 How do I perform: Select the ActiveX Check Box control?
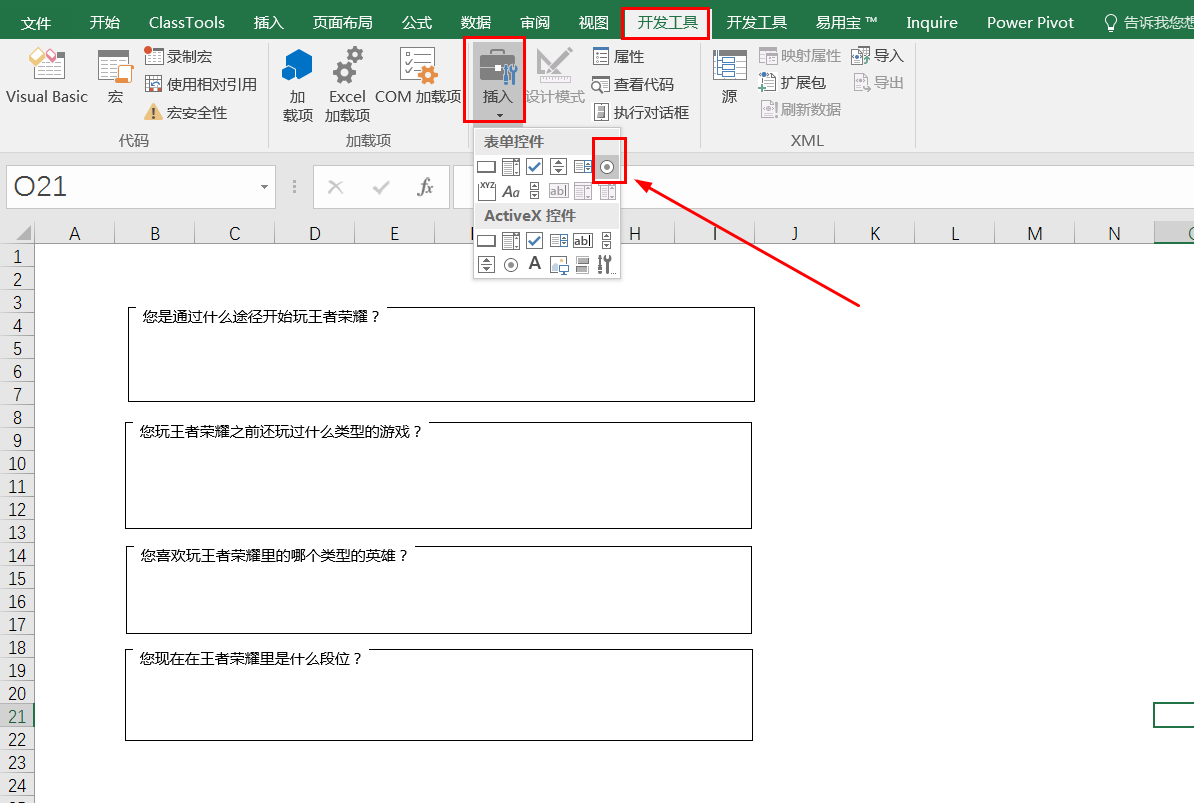[x=535, y=241]
